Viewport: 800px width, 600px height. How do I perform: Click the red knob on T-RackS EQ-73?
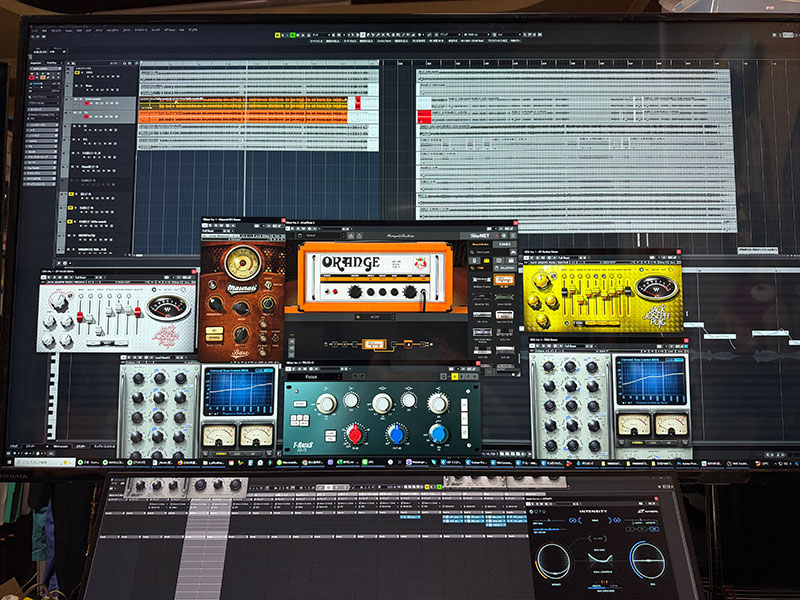pos(355,435)
